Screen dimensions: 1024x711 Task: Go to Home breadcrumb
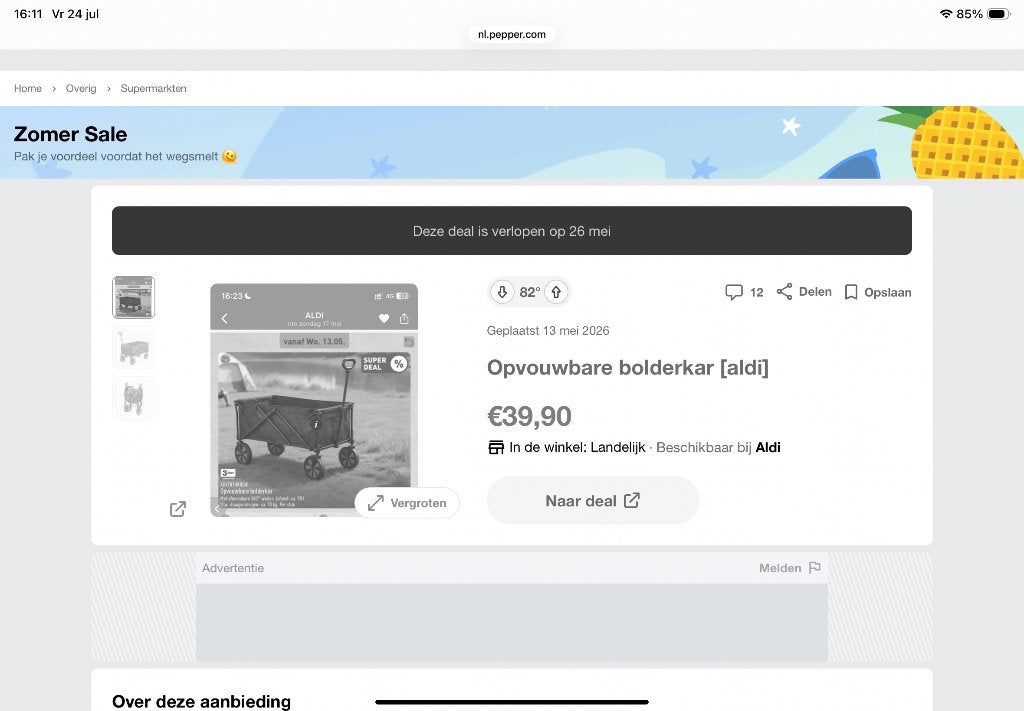pyautogui.click(x=27, y=88)
